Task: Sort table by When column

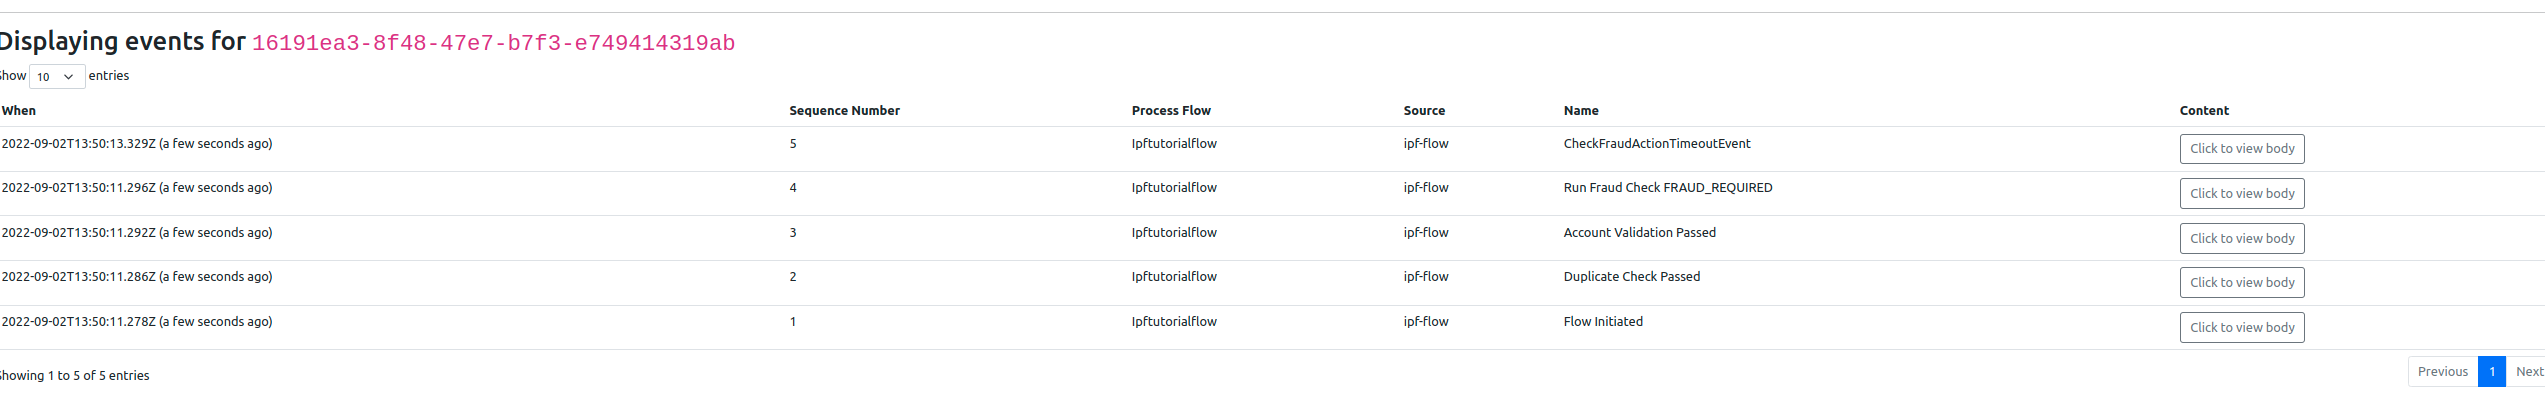Action: click(x=19, y=111)
